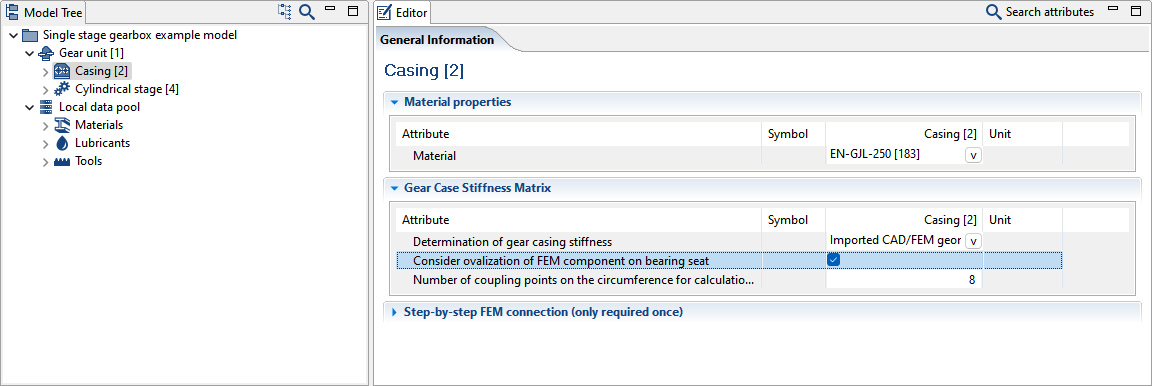
Task: Select Lubricants in the model tree
Action: pos(102,143)
